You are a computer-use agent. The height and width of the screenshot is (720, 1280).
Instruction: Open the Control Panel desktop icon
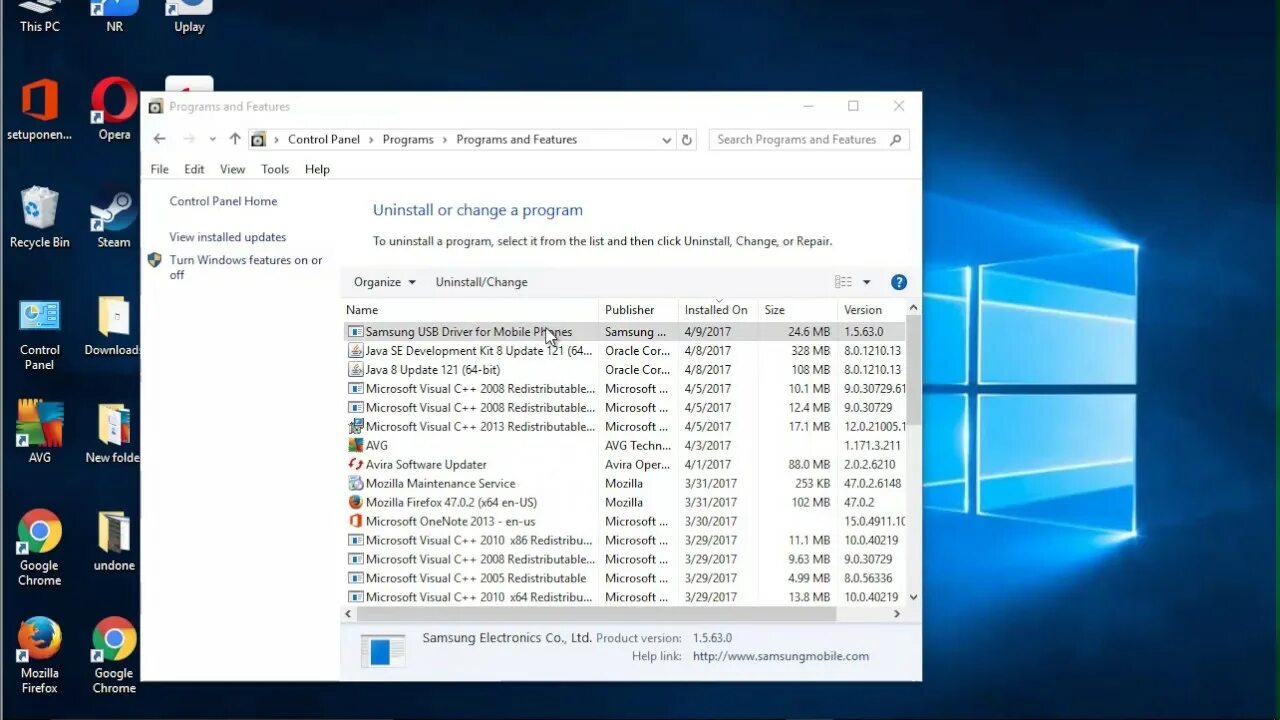[x=40, y=333]
